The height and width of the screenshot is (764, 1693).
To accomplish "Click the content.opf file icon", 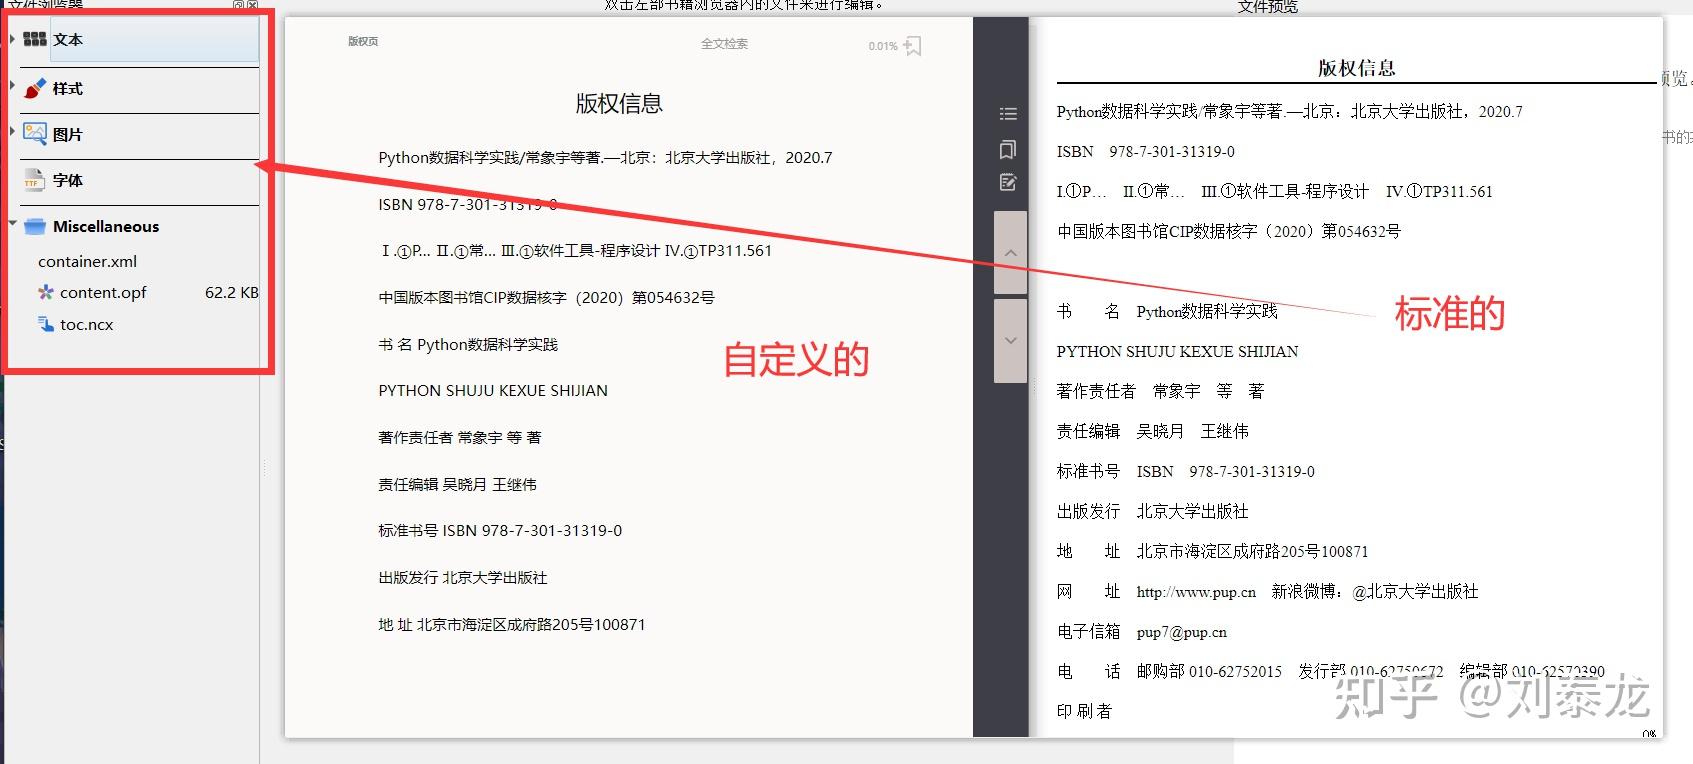I will click(46, 292).
